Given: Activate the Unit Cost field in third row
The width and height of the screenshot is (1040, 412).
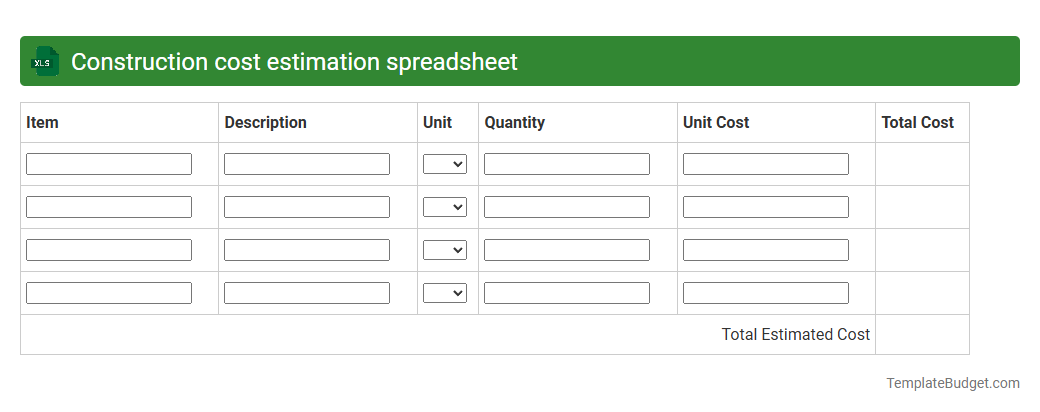Looking at the screenshot, I should pyautogui.click(x=766, y=250).
